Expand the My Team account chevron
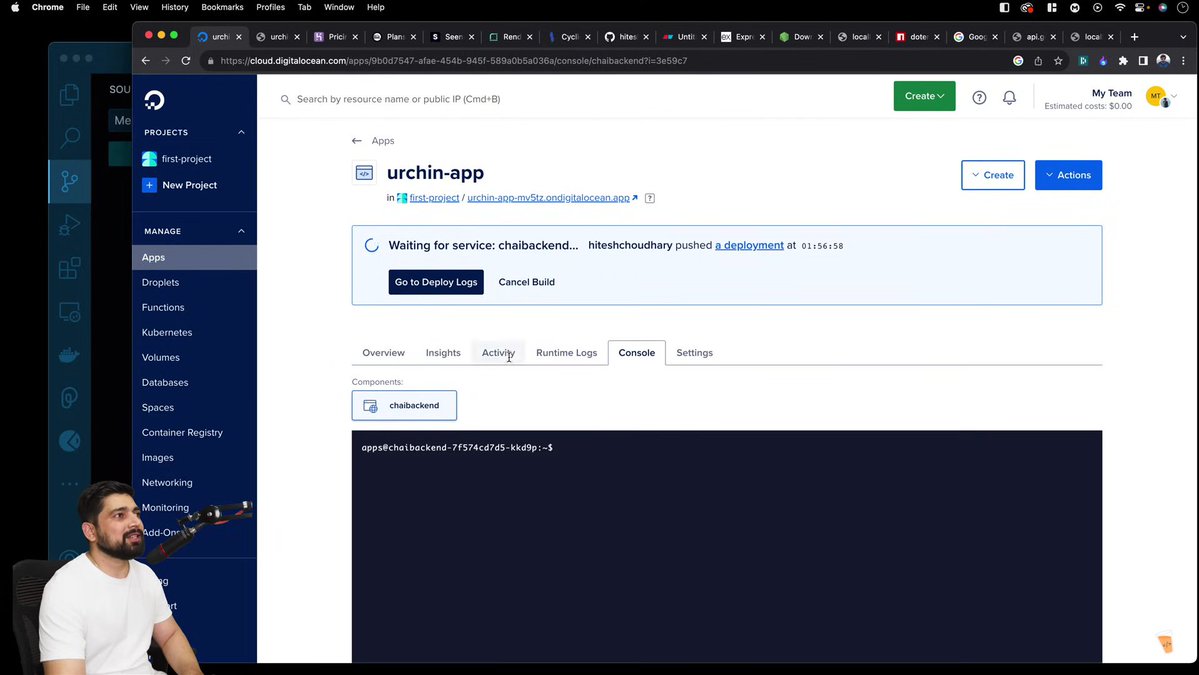This screenshot has height=675, width=1199. click(1174, 96)
